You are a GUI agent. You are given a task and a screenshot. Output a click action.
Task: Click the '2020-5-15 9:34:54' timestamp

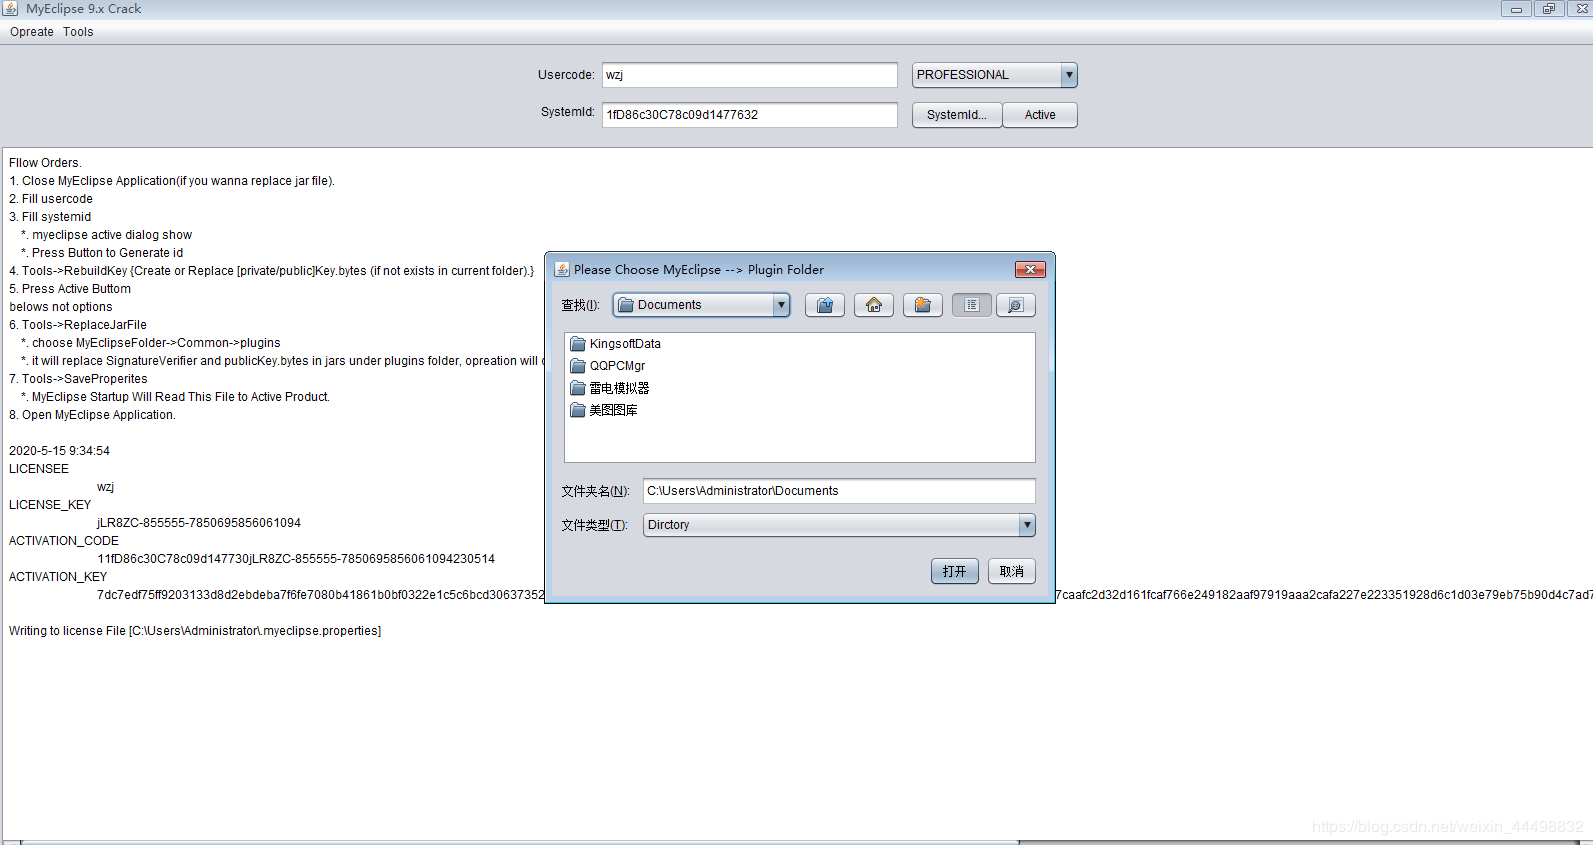tap(60, 451)
